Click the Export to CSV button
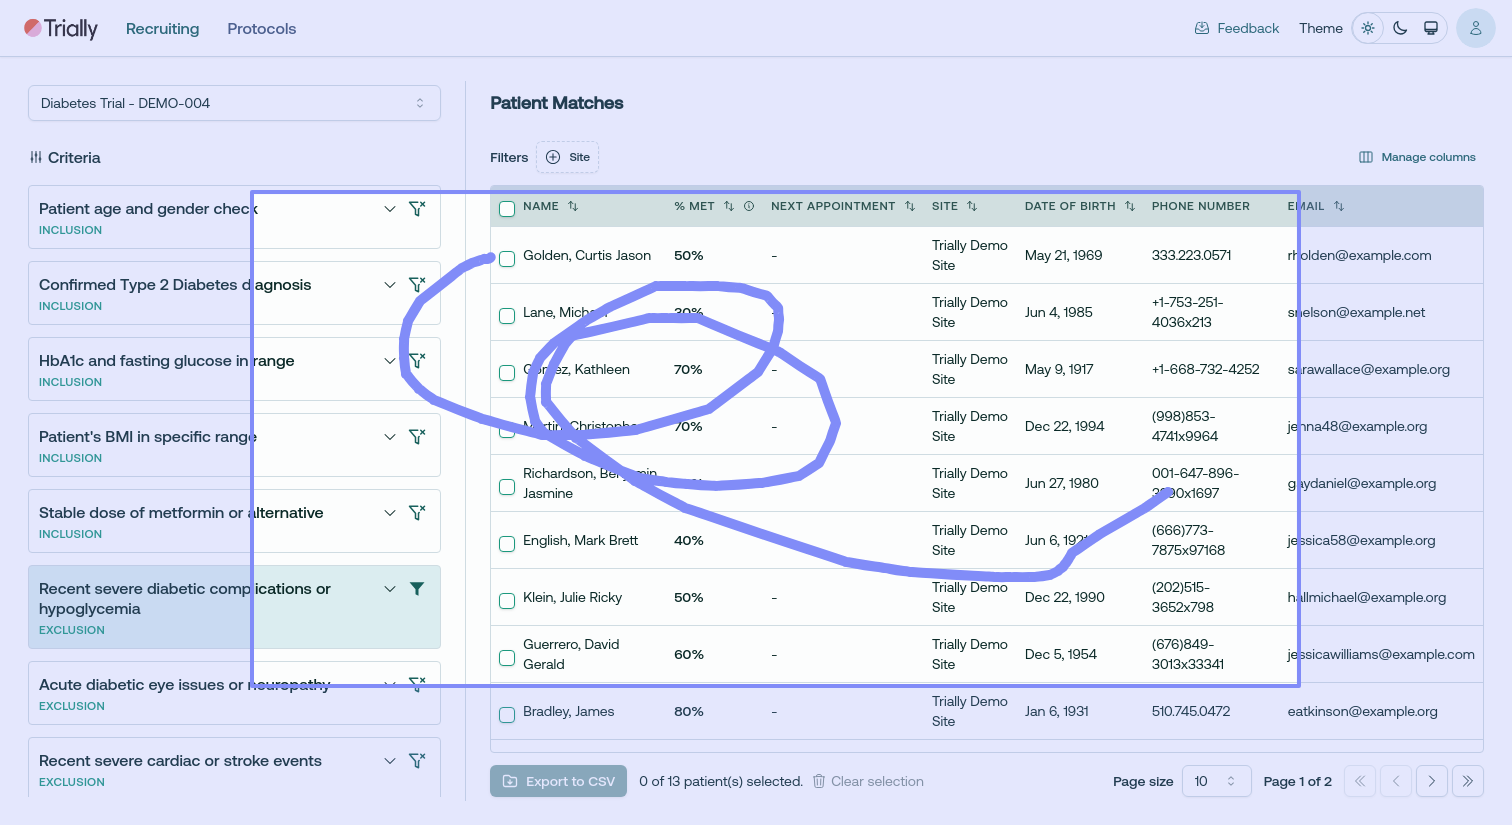This screenshot has height=825, width=1512. point(558,781)
